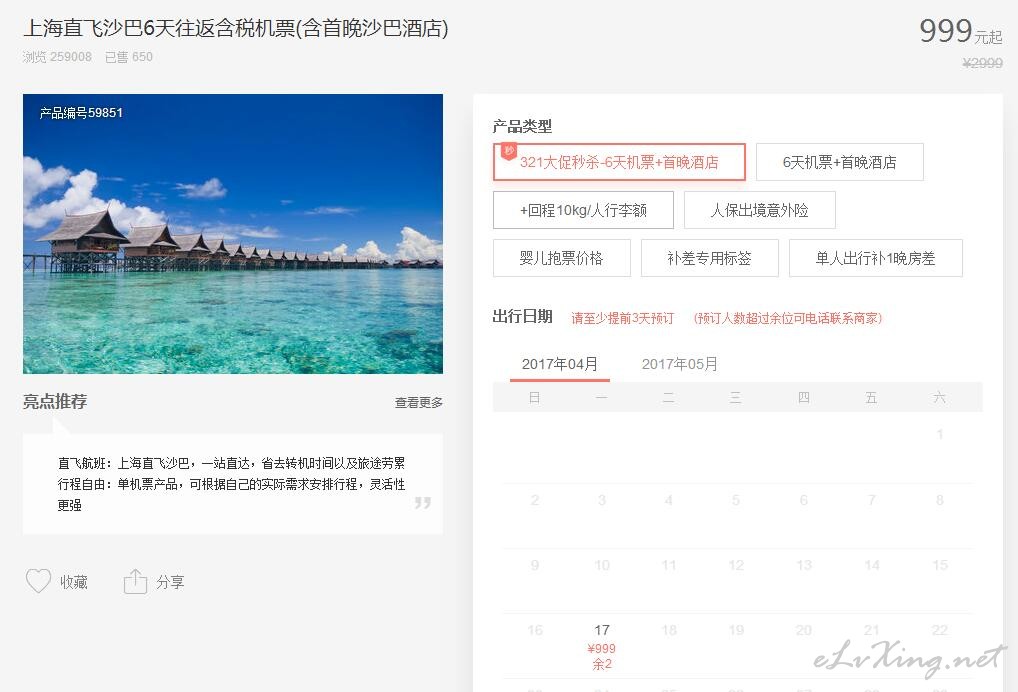
Task: Click 收藏 favorite label
Action: (x=74, y=582)
